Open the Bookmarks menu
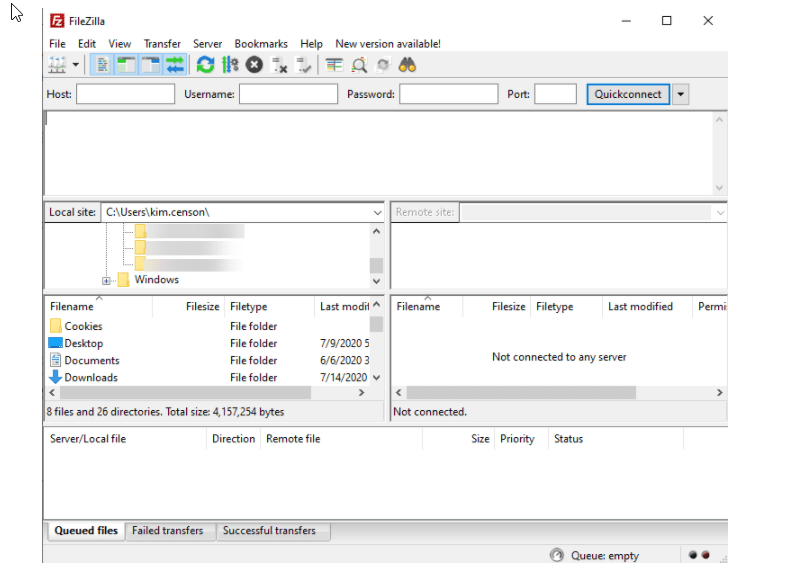The width and height of the screenshot is (805, 568). (x=261, y=44)
